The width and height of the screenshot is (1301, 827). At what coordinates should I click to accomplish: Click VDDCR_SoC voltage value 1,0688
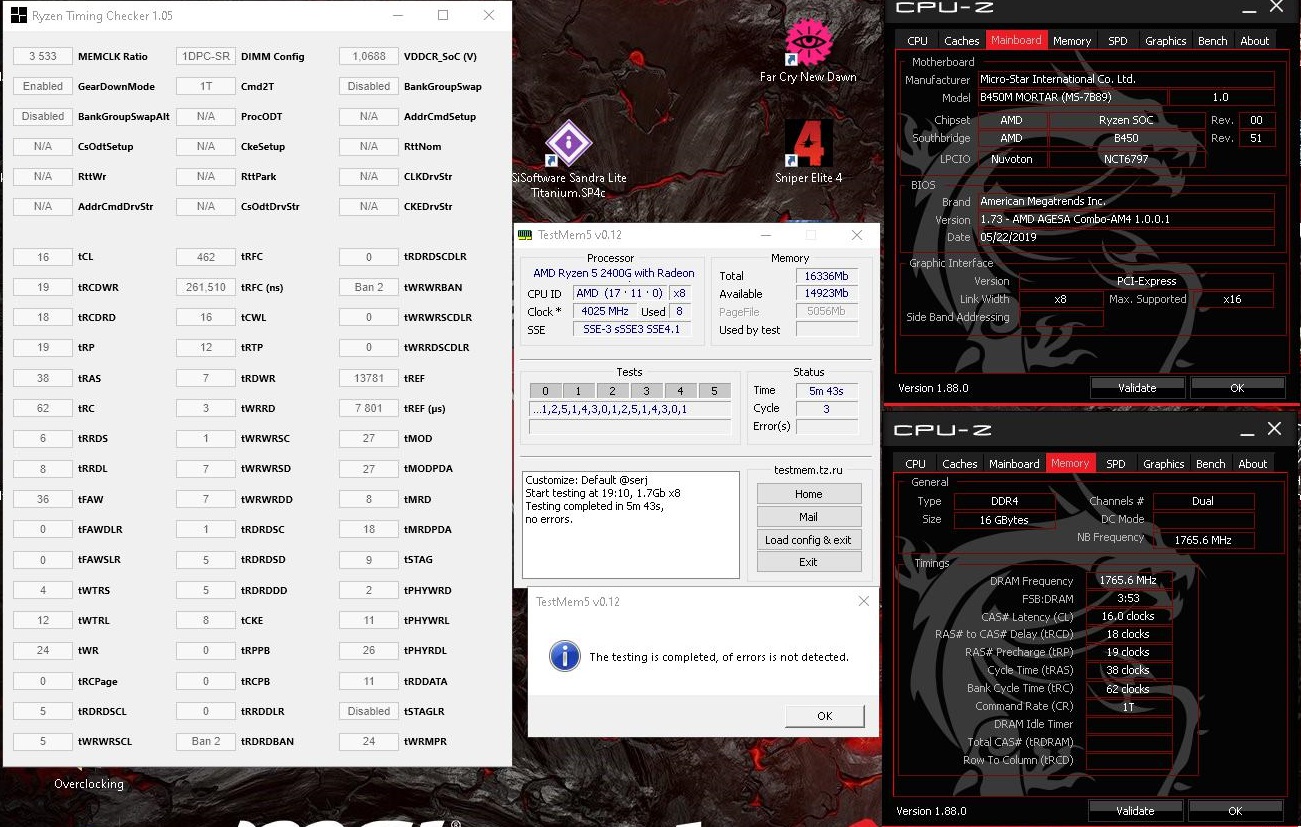pos(368,57)
